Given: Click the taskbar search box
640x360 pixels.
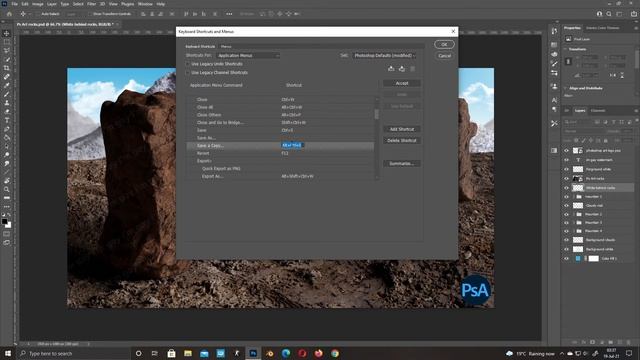Looking at the screenshot, I should point(73,353).
